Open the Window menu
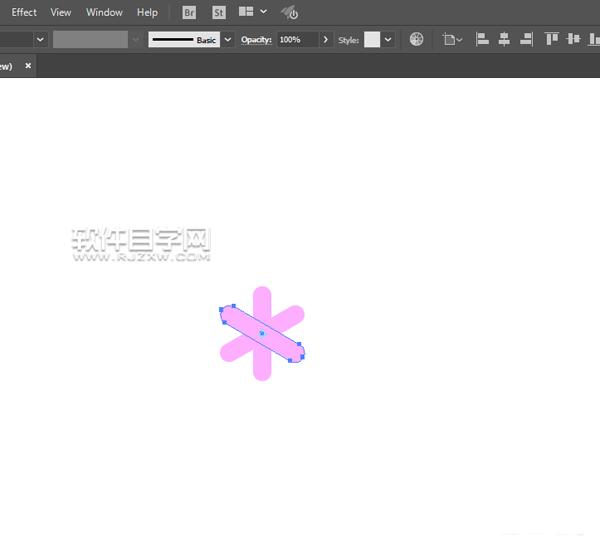 click(x=104, y=13)
